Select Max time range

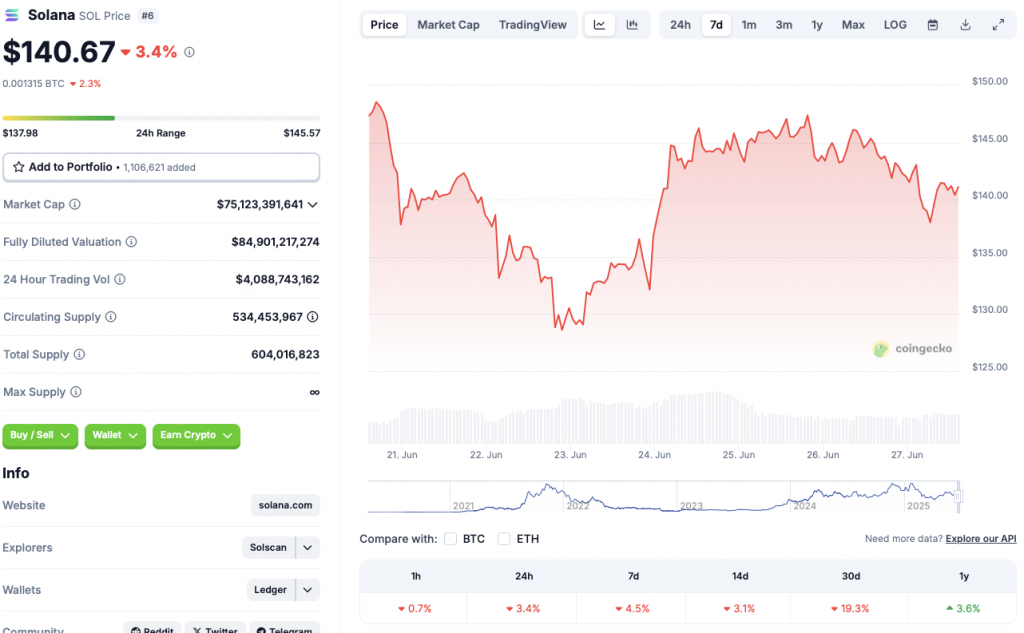853,25
